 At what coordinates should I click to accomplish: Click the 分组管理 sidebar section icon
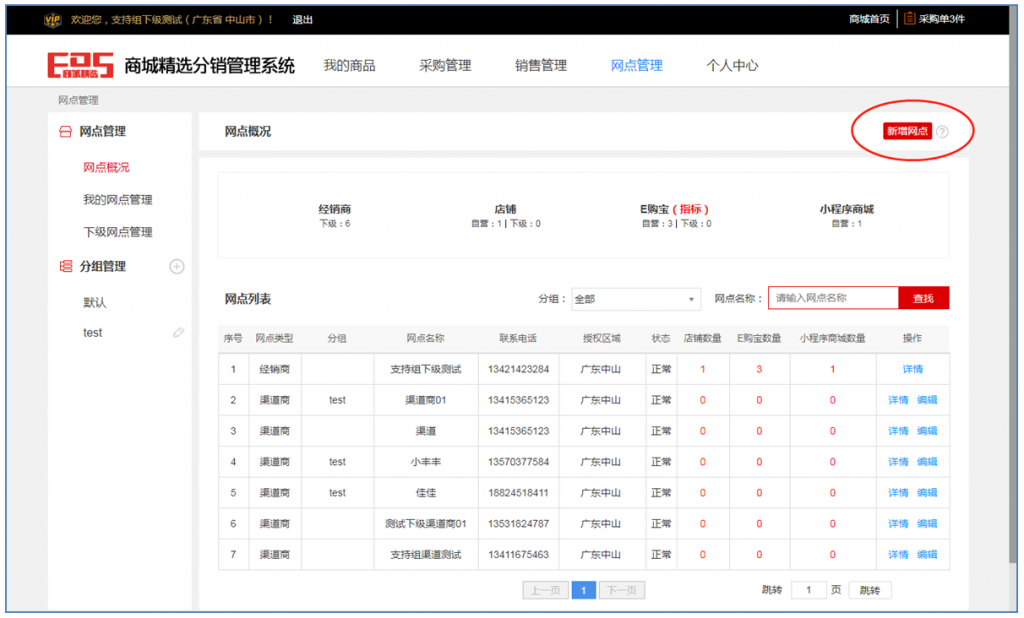tap(65, 267)
